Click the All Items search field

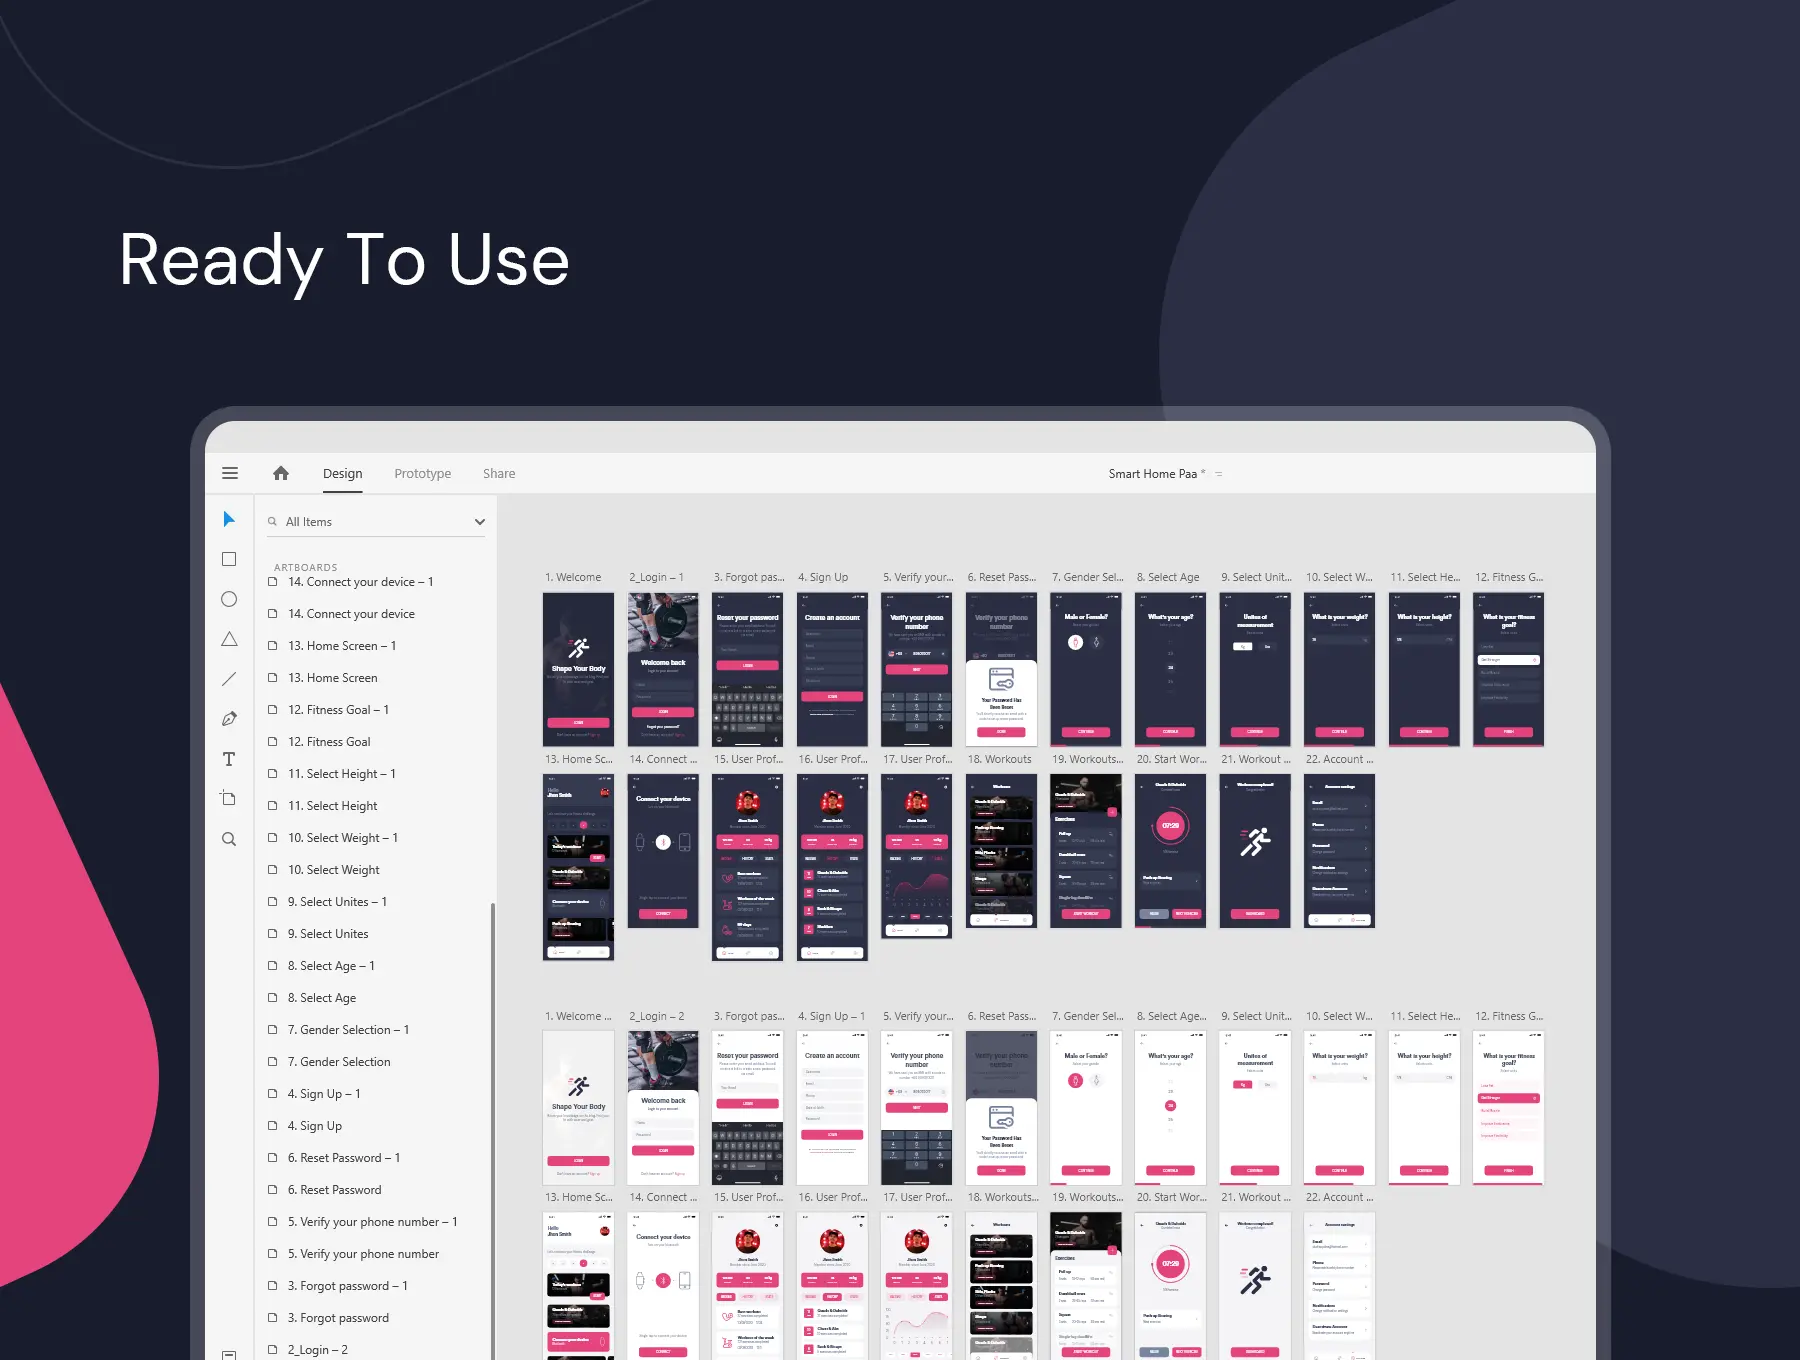(375, 522)
